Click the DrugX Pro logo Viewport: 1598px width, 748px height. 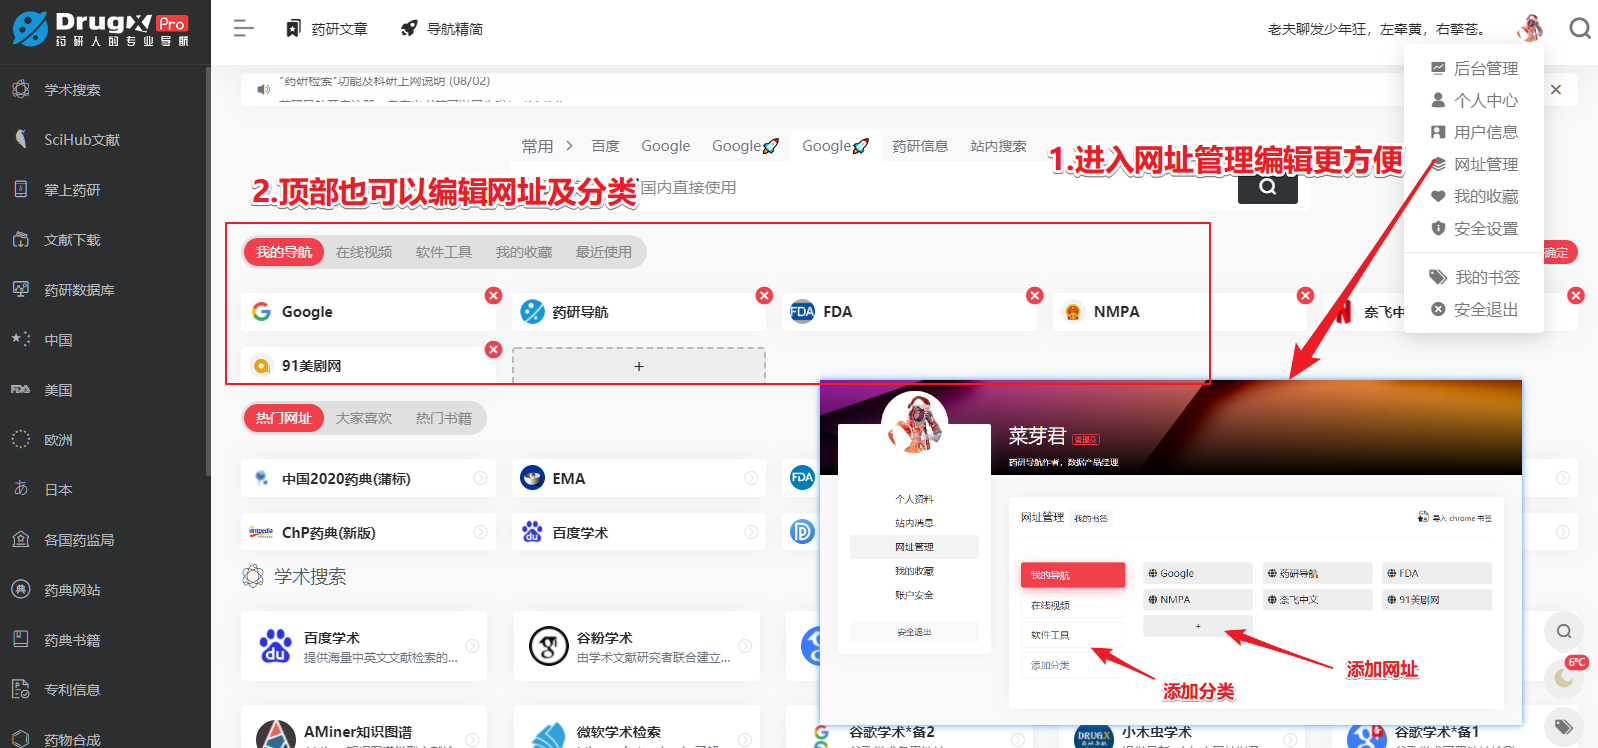(100, 29)
